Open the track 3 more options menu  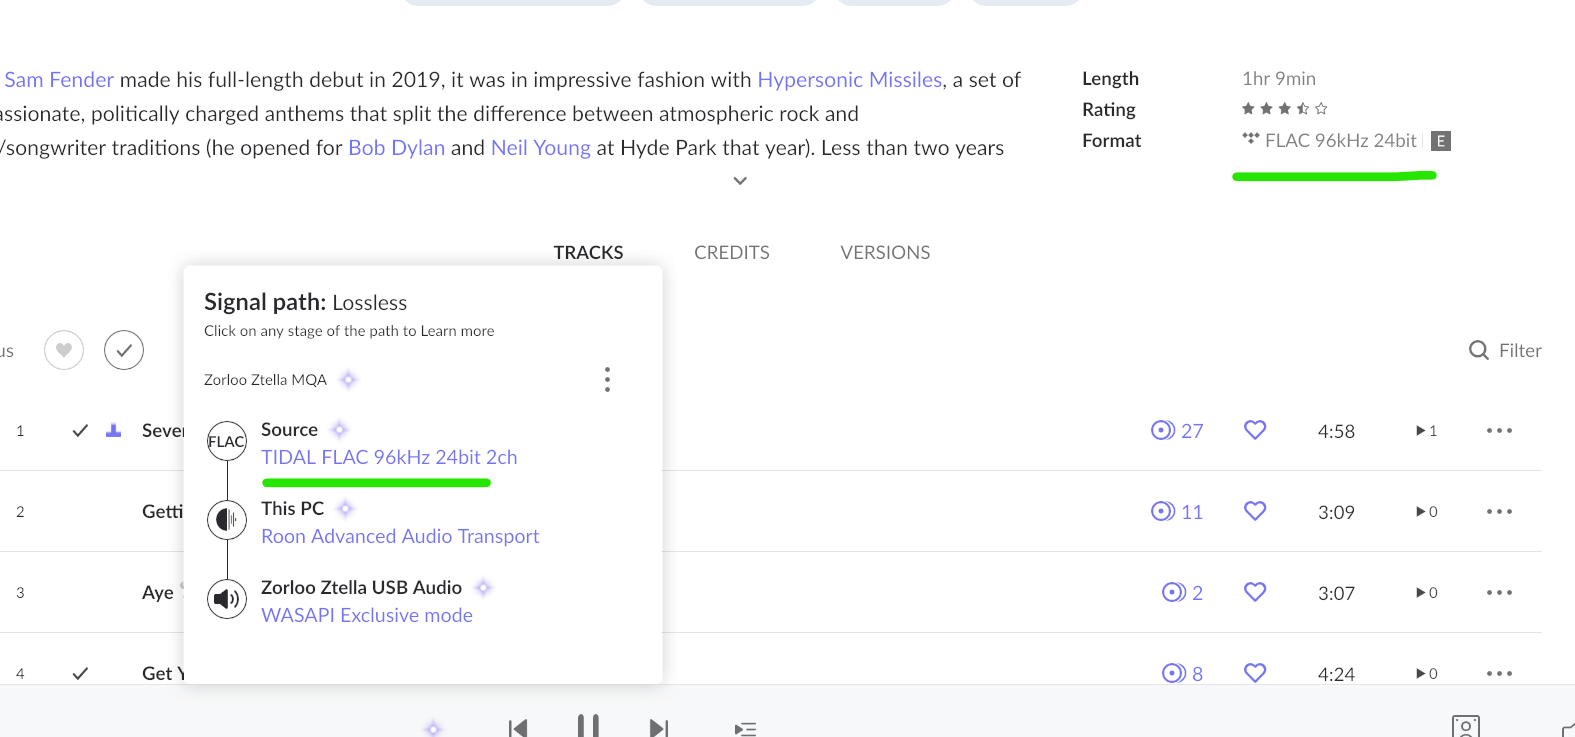coord(1499,593)
